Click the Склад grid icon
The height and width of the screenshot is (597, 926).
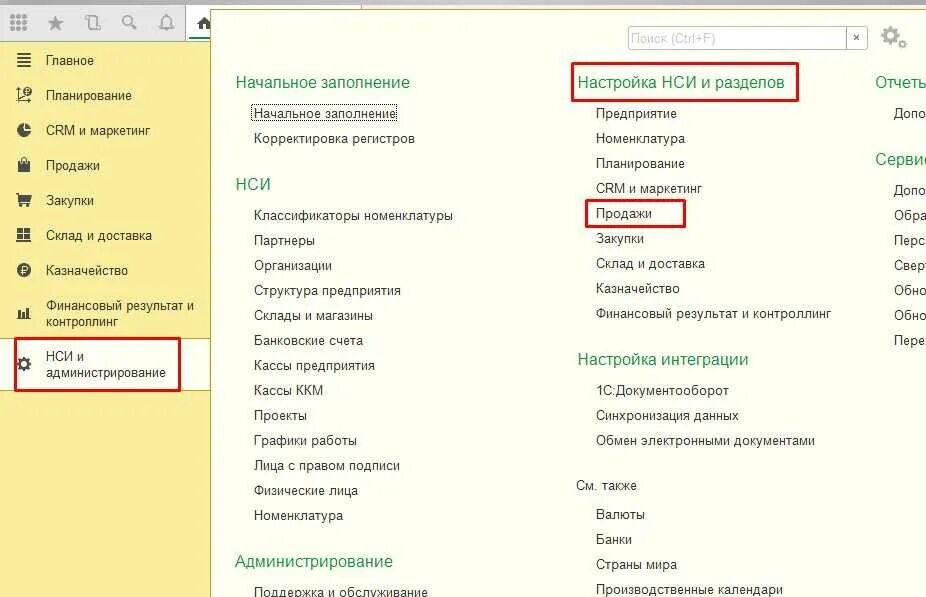point(24,235)
